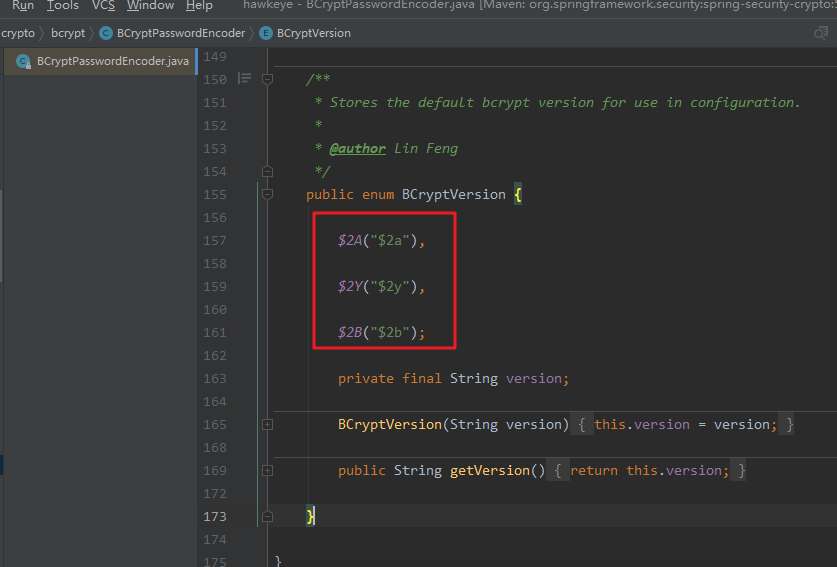Click the fold end marker at line 154
Image resolution: width=837 pixels, height=567 pixels.
click(x=267, y=171)
